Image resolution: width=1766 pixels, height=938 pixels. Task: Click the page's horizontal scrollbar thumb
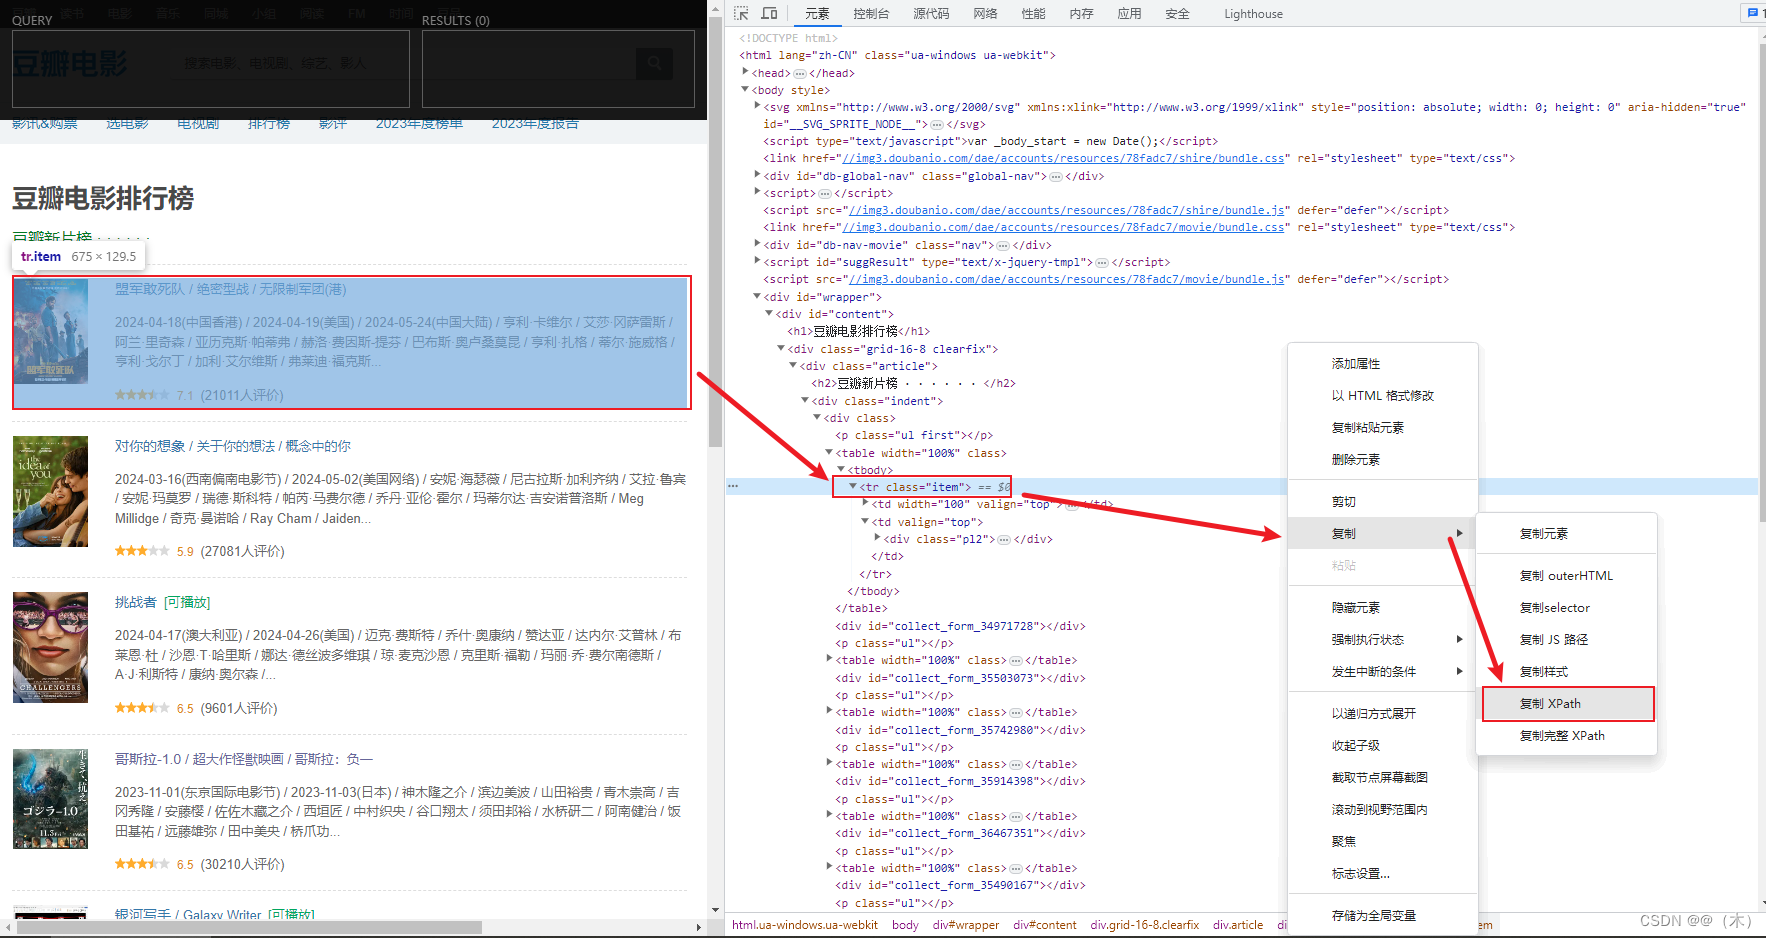[x=250, y=927]
